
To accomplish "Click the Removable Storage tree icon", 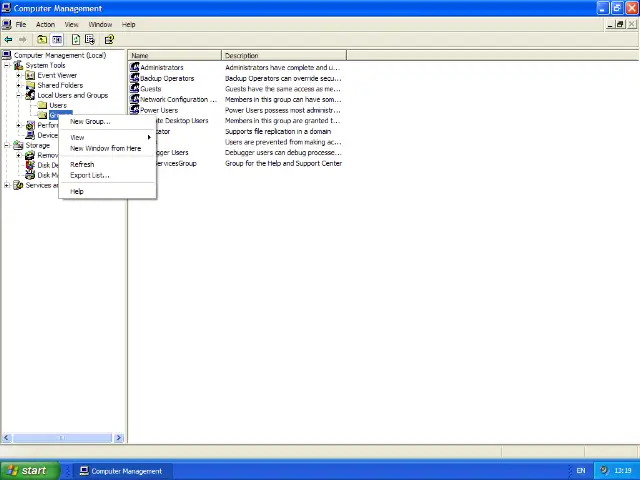I will pos(30,155).
